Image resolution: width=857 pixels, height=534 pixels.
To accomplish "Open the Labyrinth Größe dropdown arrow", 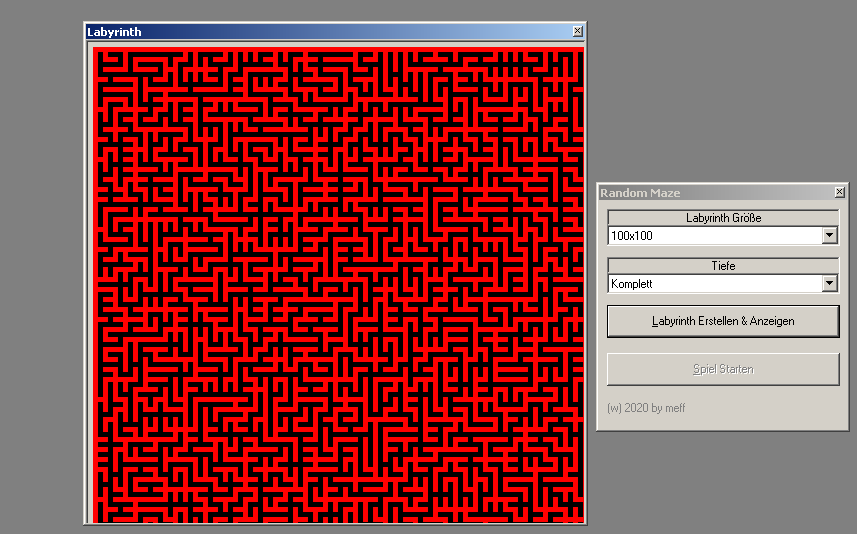I will tap(829, 236).
